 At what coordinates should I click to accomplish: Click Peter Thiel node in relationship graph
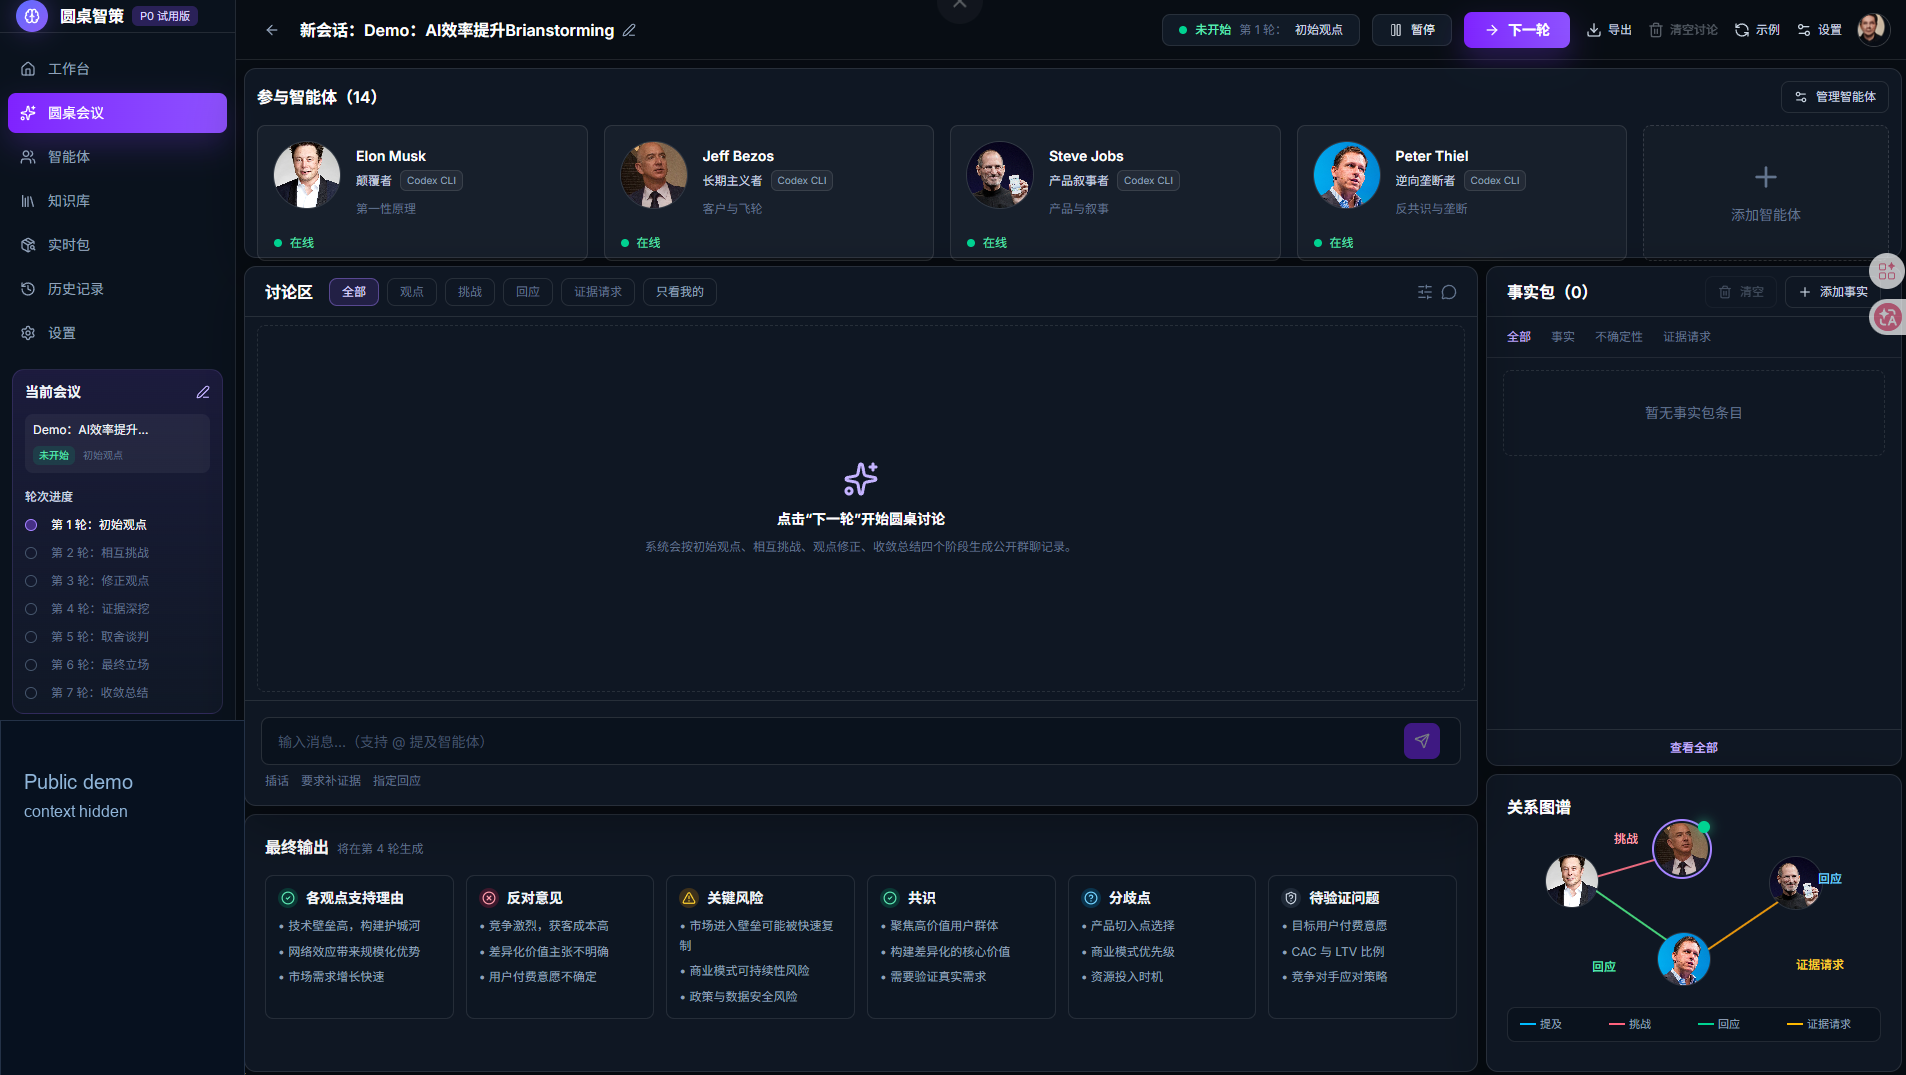coord(1683,959)
